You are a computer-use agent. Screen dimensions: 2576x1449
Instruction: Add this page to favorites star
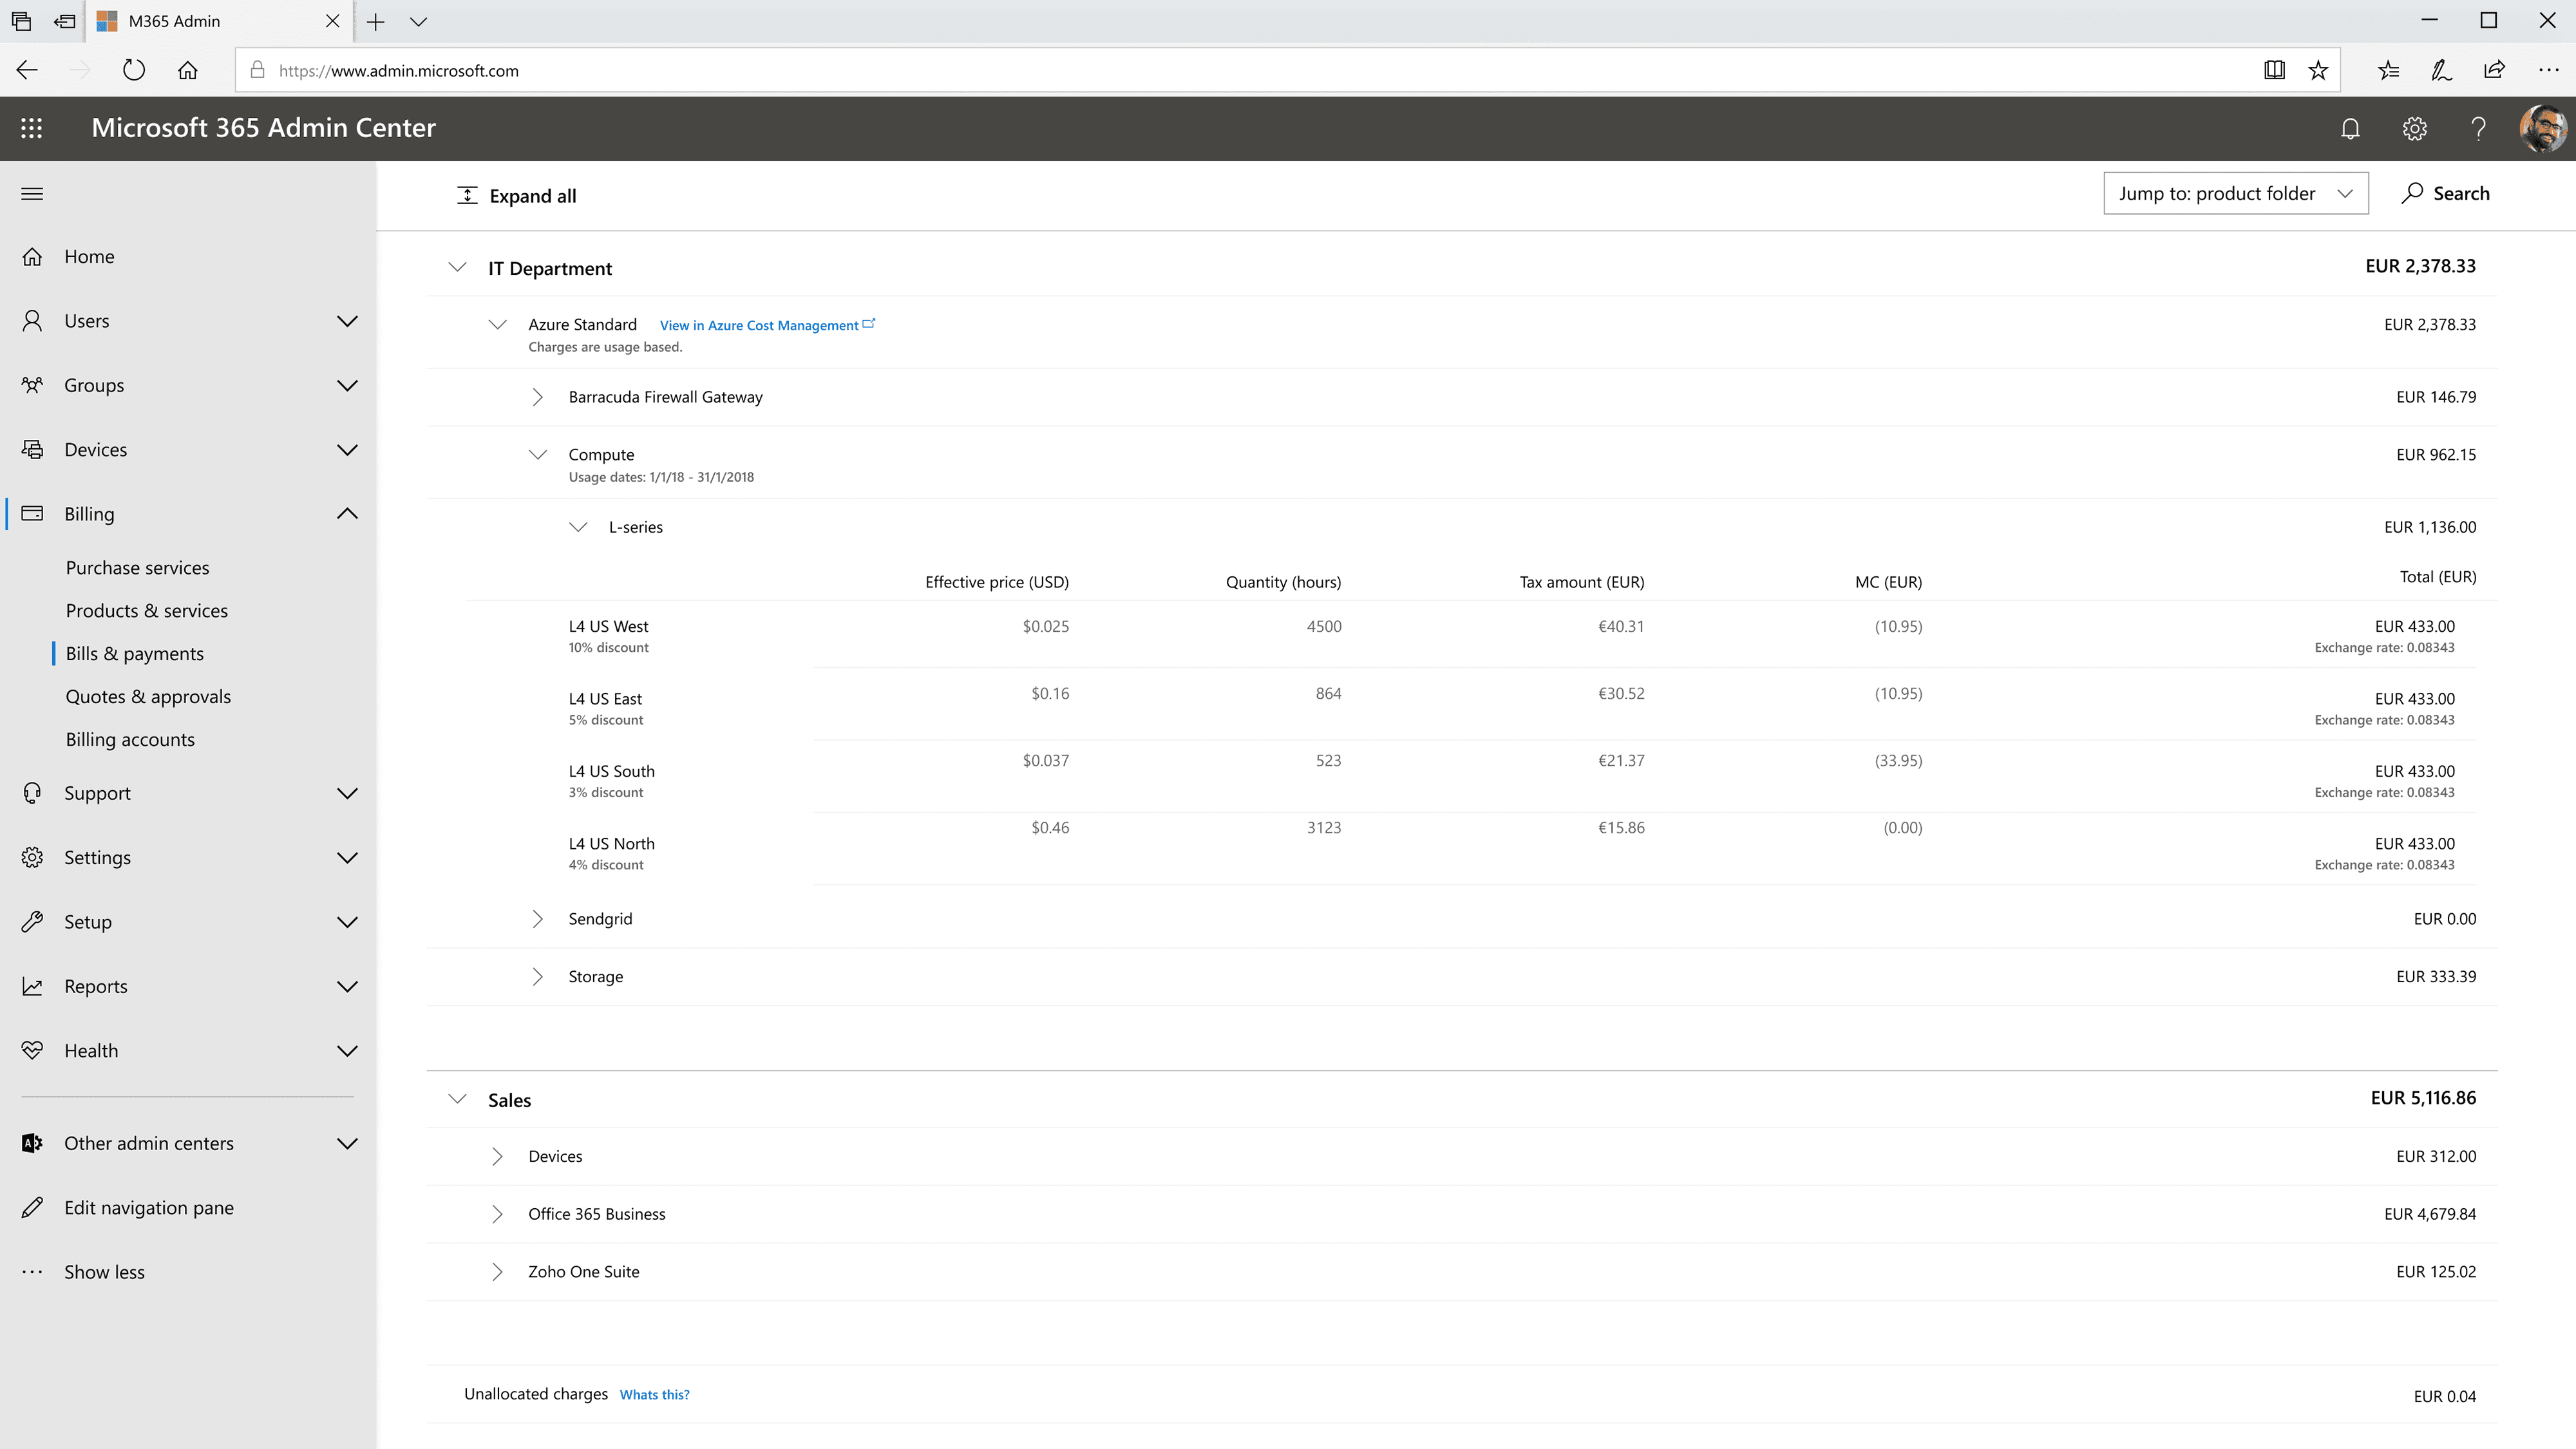tap(2318, 70)
